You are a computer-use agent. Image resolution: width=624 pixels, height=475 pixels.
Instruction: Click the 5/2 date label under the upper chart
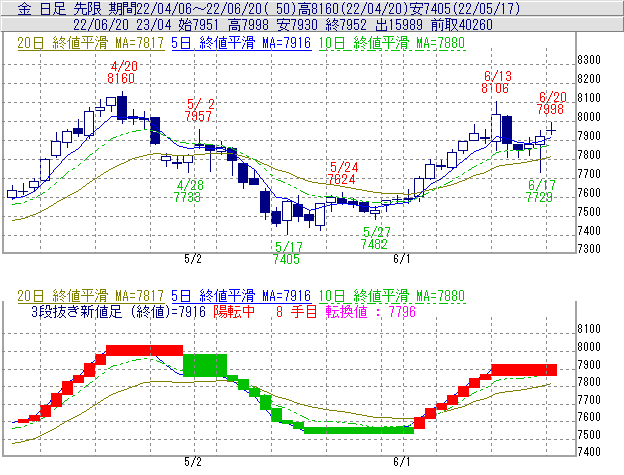coord(193,259)
